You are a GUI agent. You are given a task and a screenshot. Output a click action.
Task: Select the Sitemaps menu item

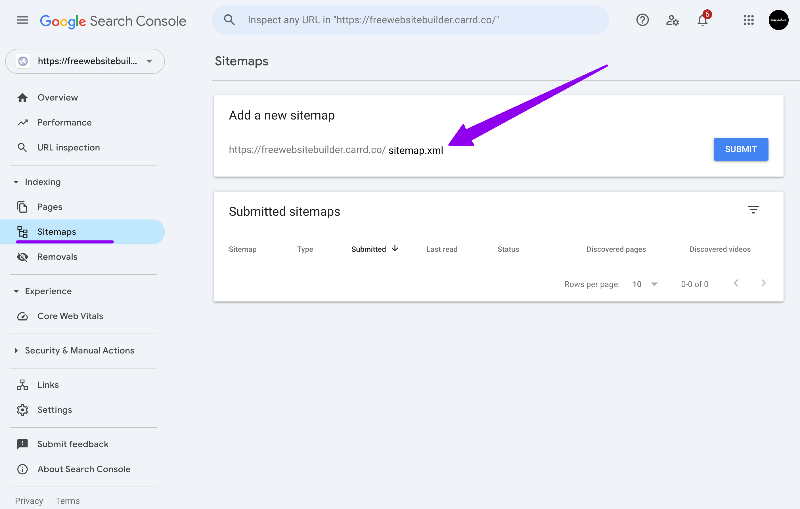pos(82,232)
